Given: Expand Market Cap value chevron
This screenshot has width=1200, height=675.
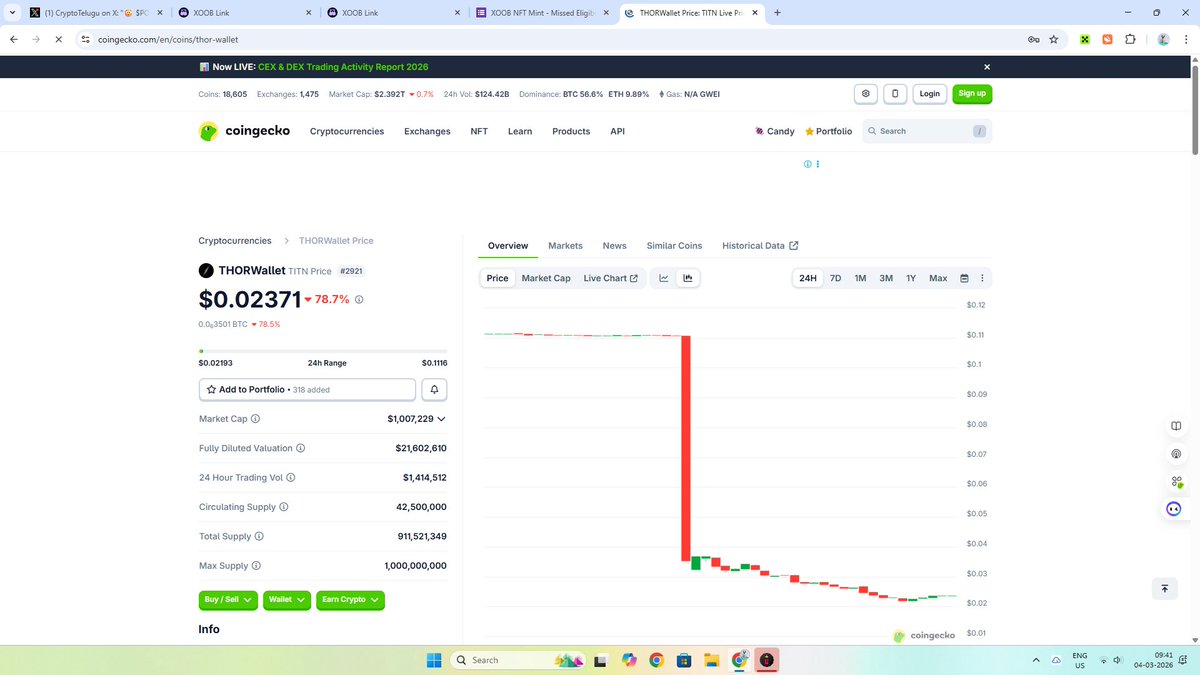Looking at the screenshot, I should click(441, 419).
